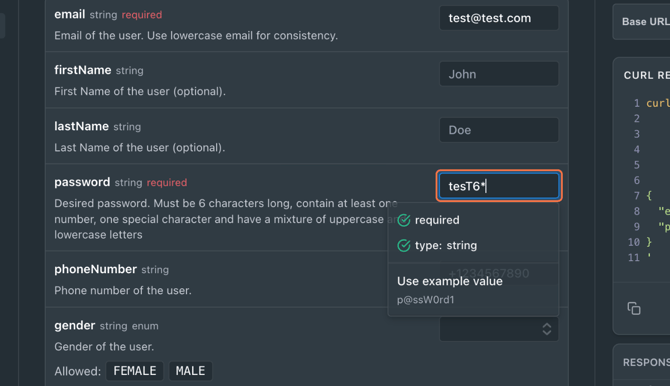The width and height of the screenshot is (670, 386).
Task: Click the red required tag next to email
Action: click(142, 15)
